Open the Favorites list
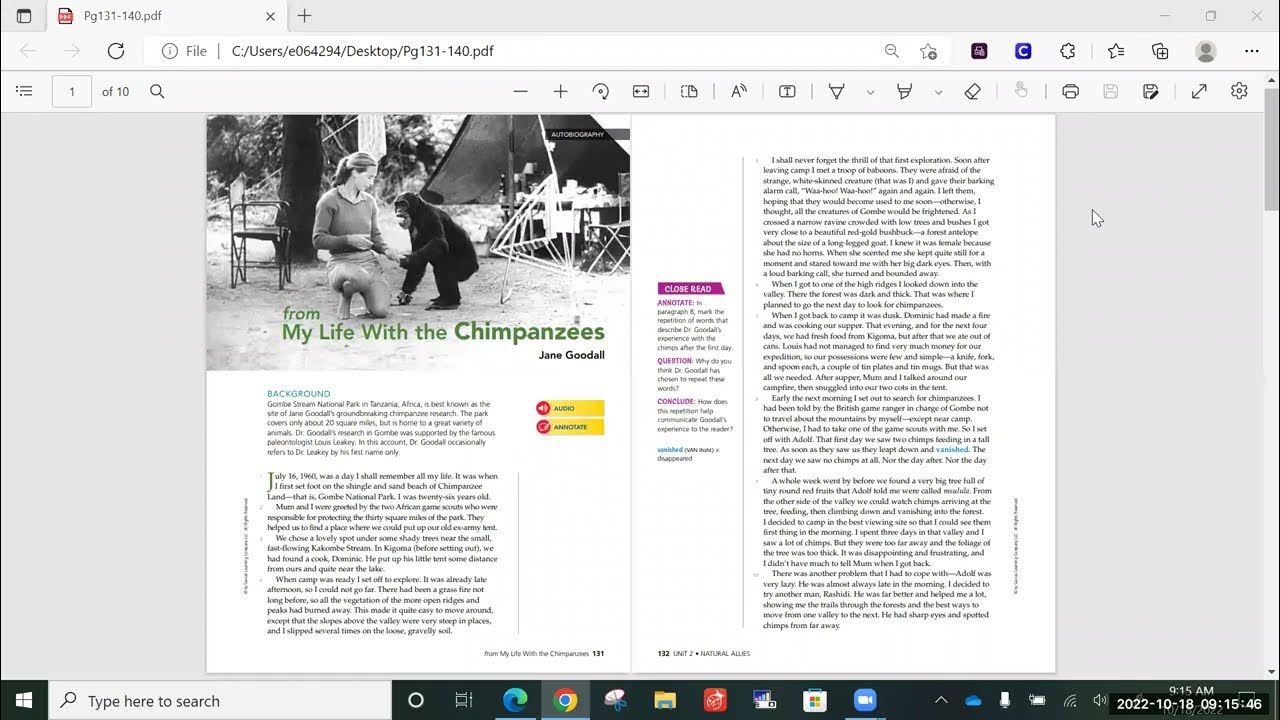This screenshot has width=1280, height=720. coord(1116,51)
